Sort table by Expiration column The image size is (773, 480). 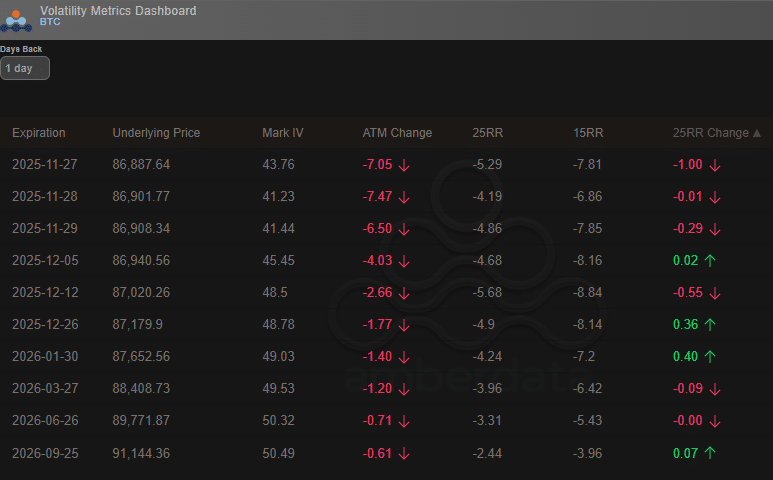click(39, 133)
